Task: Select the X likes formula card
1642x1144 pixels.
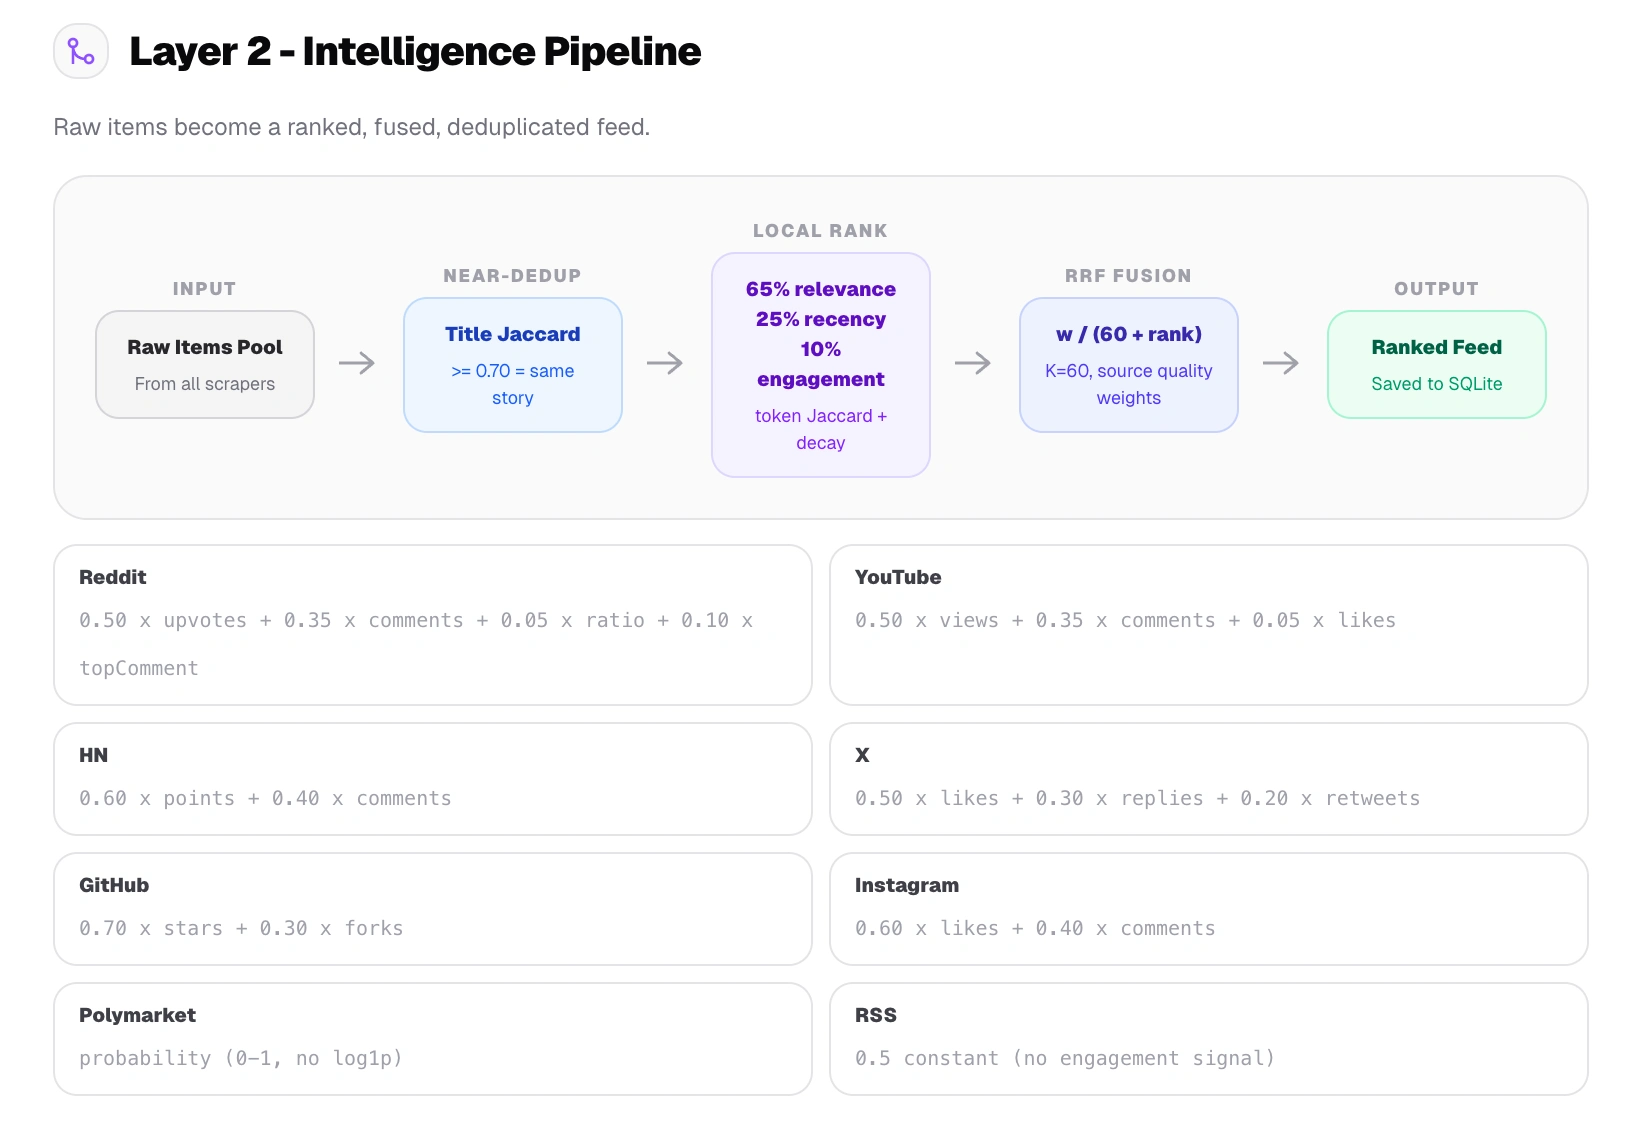Action: pyautogui.click(x=1209, y=779)
